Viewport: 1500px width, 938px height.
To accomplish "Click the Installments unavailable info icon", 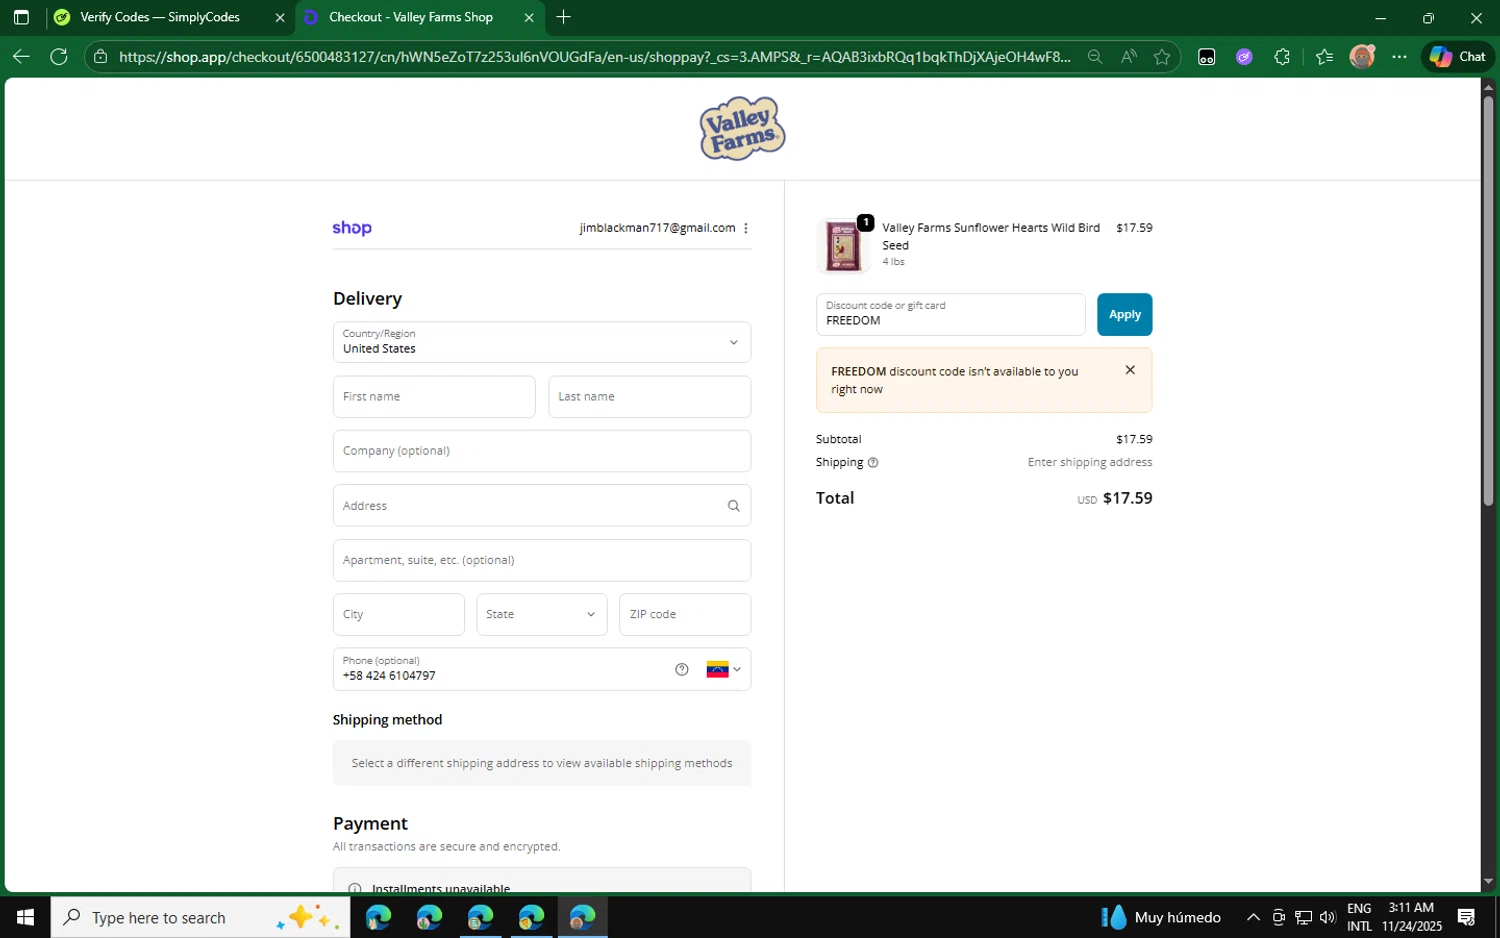I will 355,888.
